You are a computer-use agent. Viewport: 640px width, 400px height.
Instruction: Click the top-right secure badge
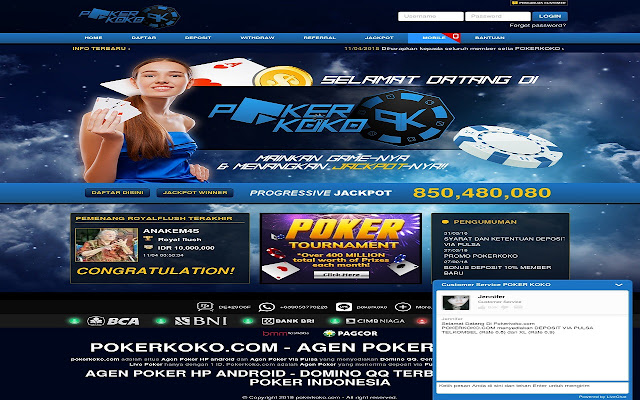(539, 3)
